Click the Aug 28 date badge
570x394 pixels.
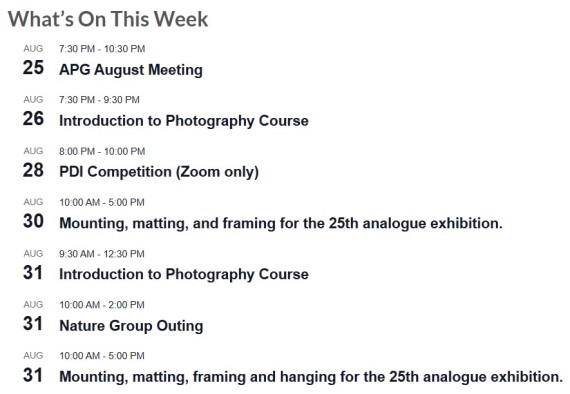33,163
